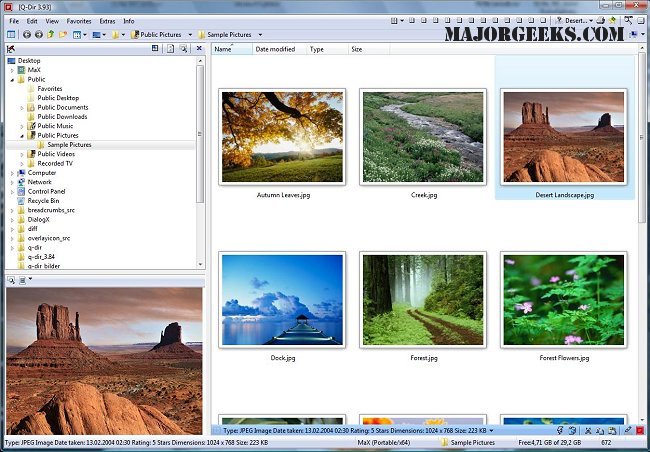Open the Sample Pictures breadcrumb dropdown

click(x=259, y=34)
